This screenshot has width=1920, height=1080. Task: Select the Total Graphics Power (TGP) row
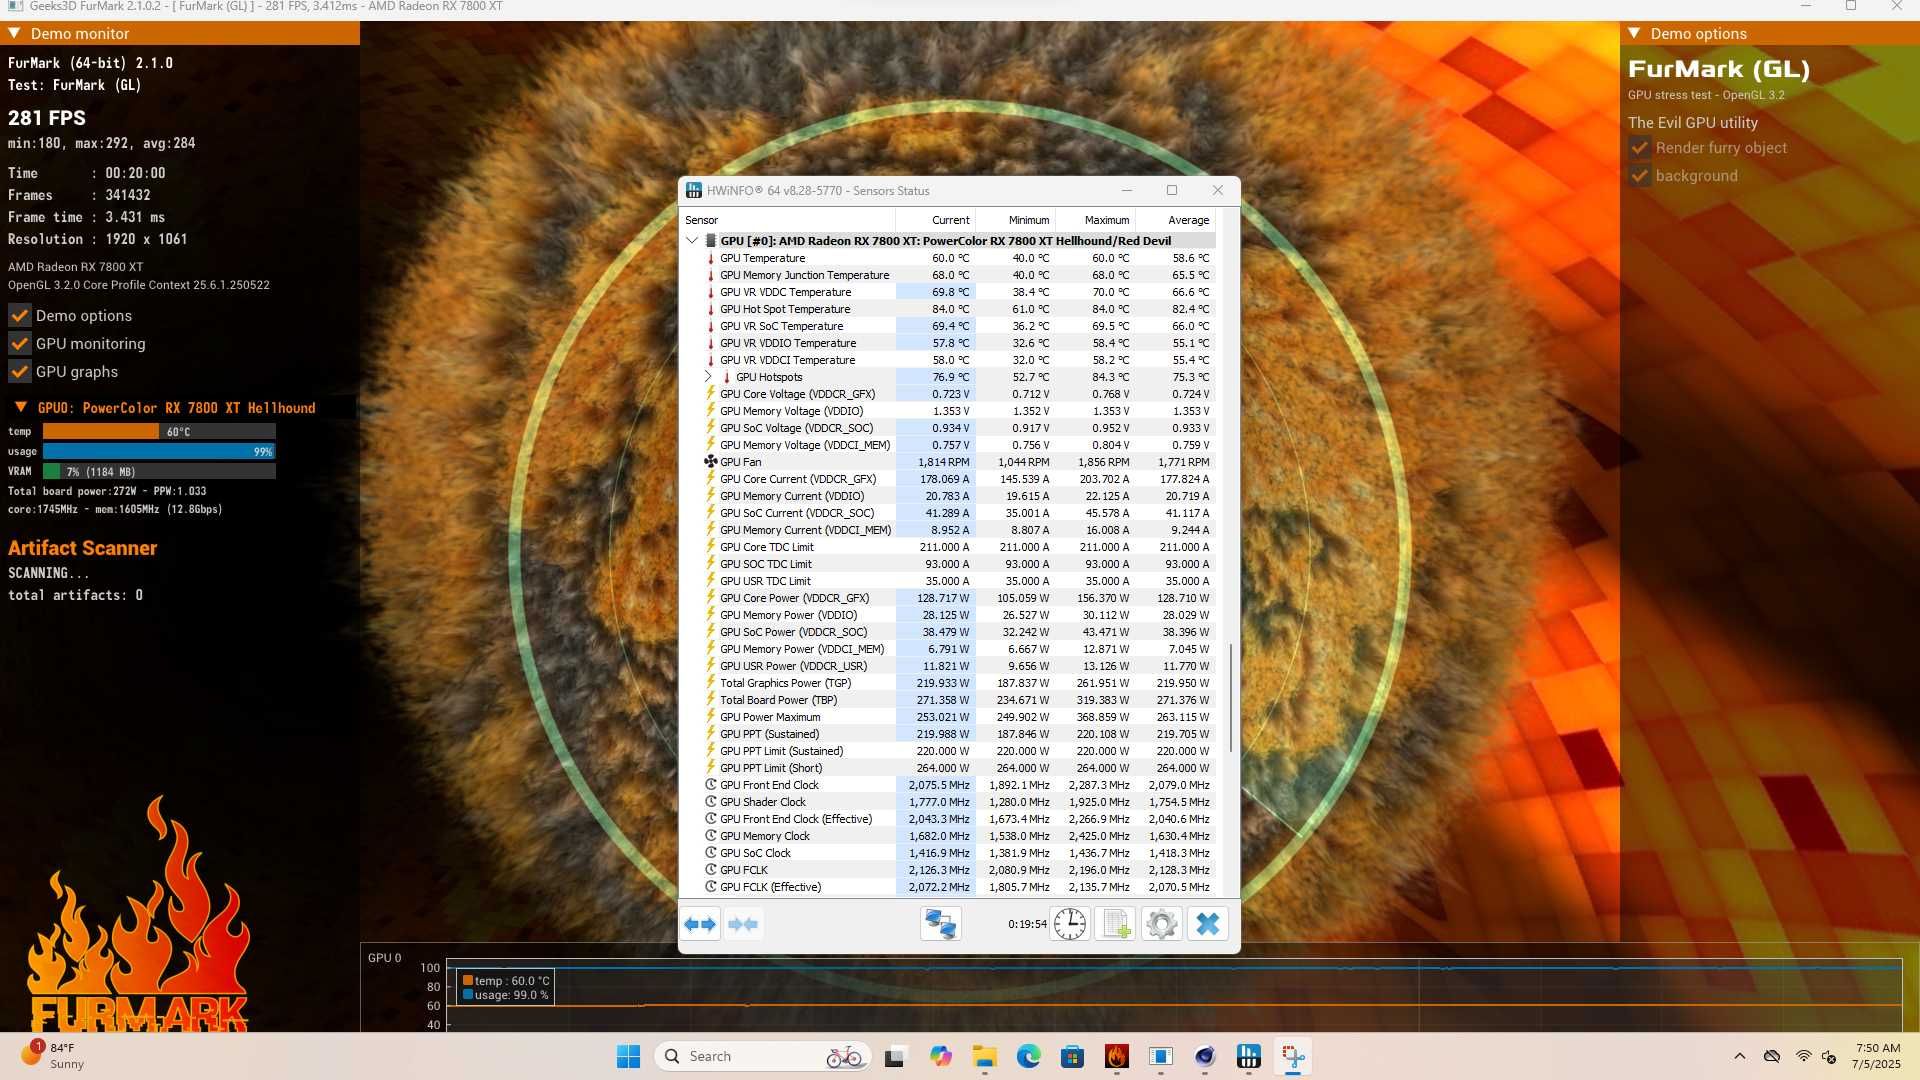pos(948,683)
